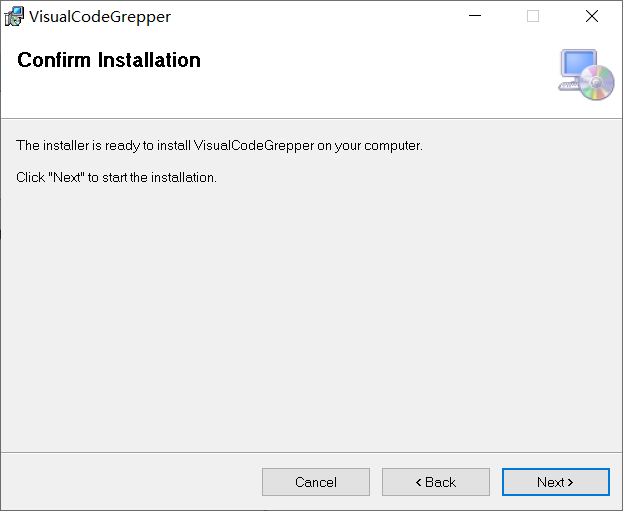
Task: Click the 'Click "Next" to start' instruction line
Action: click(x=116, y=177)
